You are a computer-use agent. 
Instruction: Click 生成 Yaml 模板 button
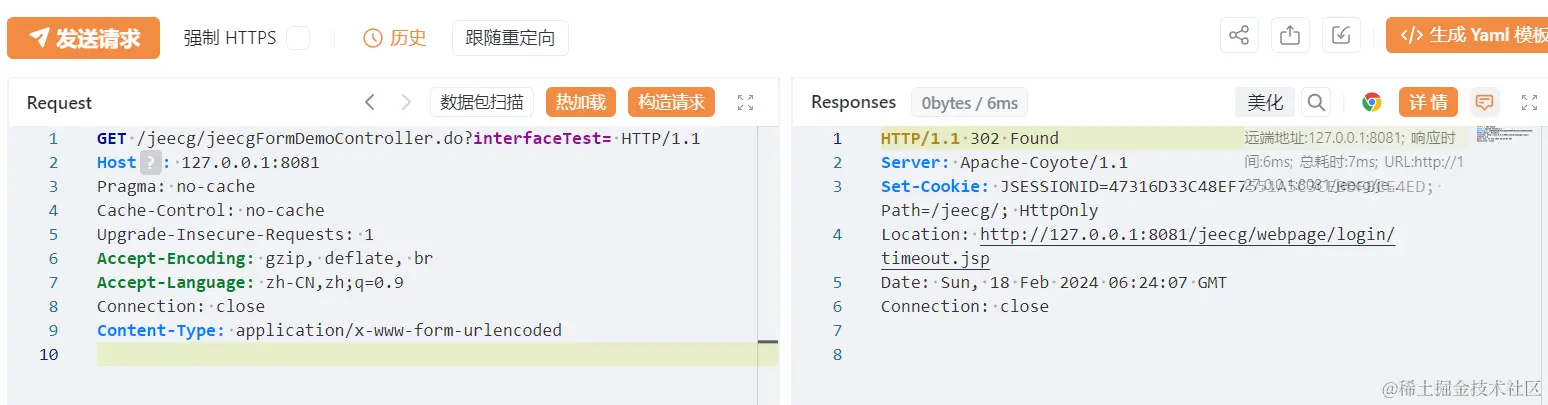(x=1467, y=36)
